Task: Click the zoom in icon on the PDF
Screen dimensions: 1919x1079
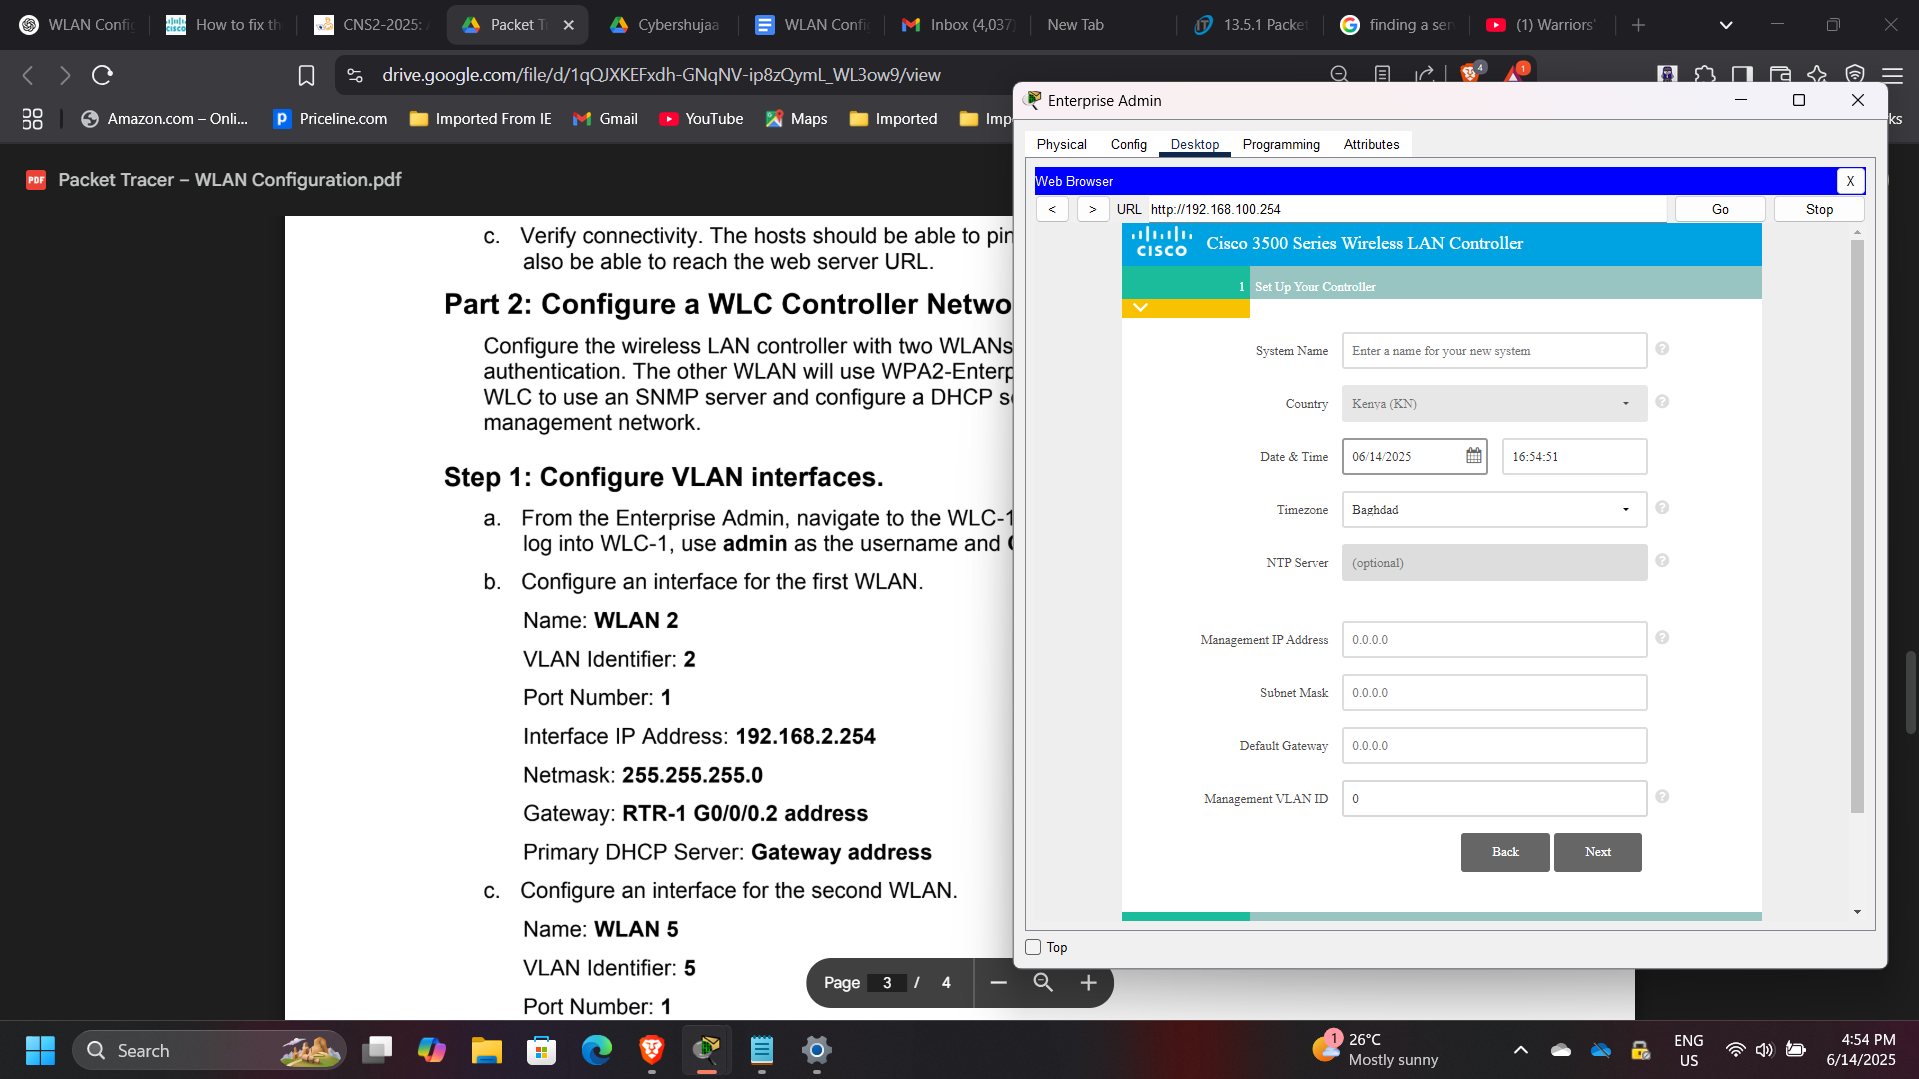Action: [x=1088, y=983]
